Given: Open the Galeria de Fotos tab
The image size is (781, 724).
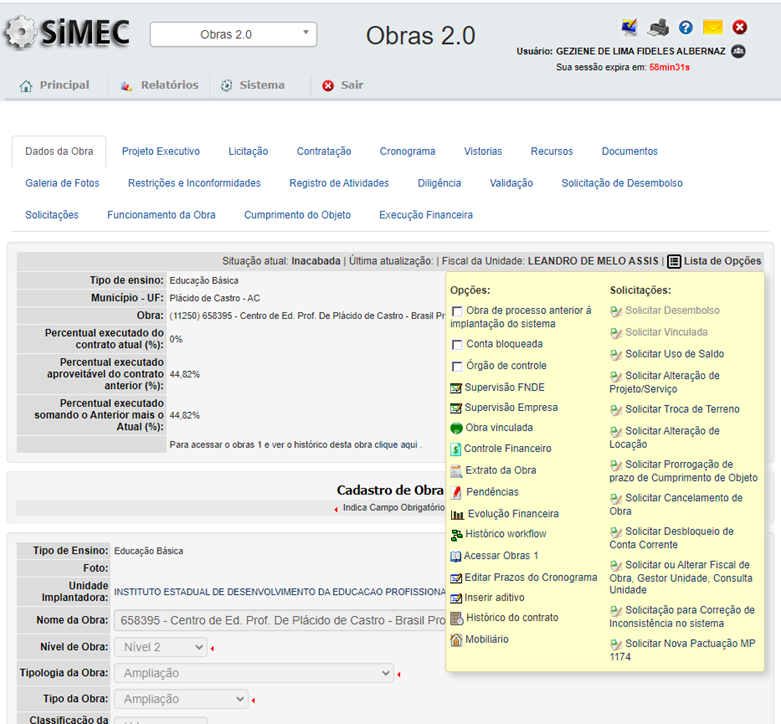Looking at the screenshot, I should click(x=62, y=183).
